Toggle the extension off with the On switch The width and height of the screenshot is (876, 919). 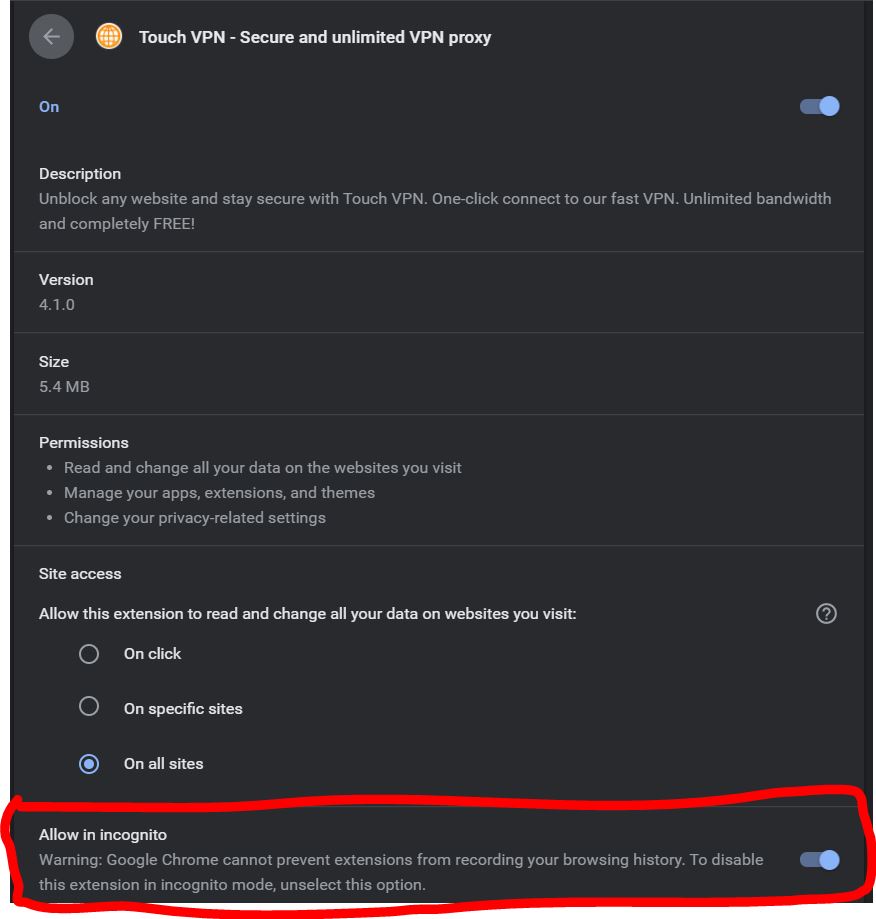pos(818,106)
